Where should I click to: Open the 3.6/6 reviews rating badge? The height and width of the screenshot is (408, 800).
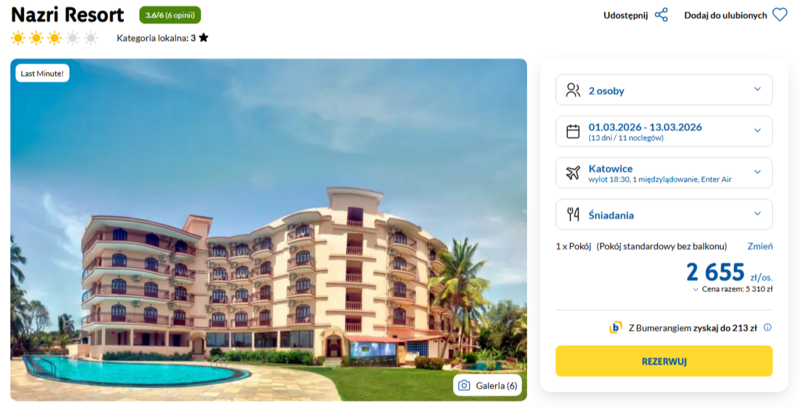point(170,15)
